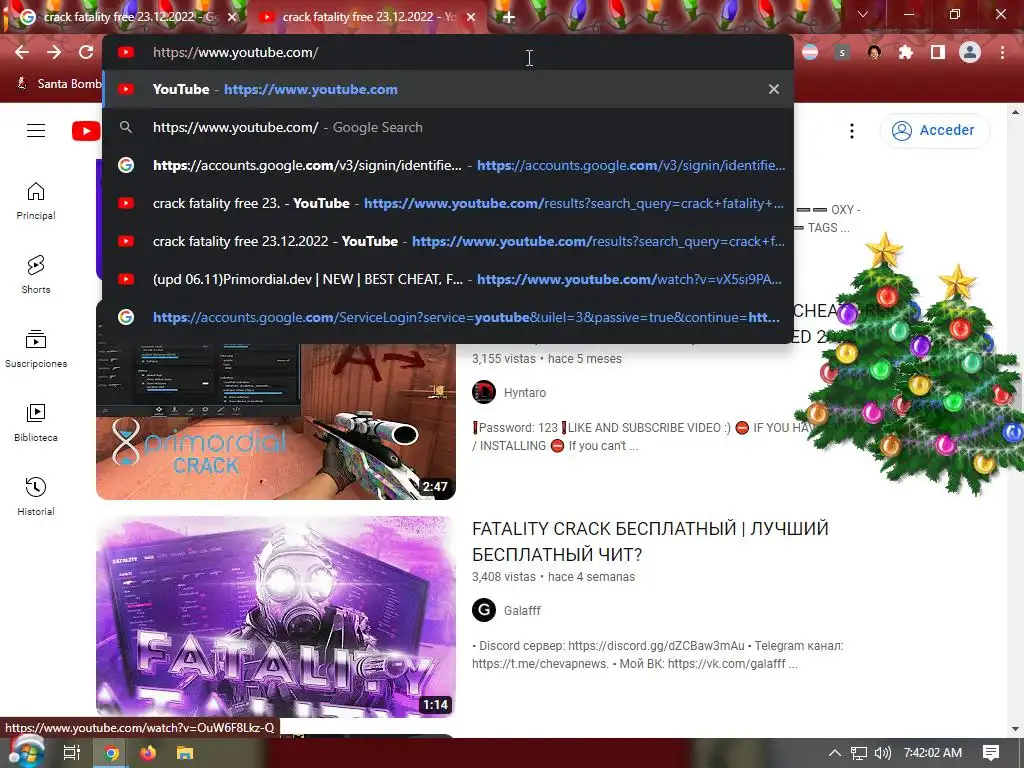Go to Principal home section
Image resolution: width=1024 pixels, height=768 pixels.
(36, 201)
